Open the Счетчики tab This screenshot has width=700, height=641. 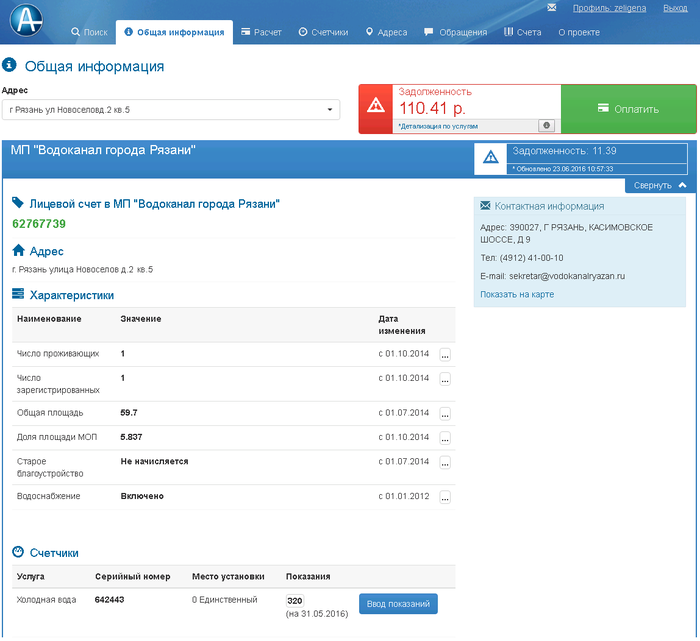323,32
